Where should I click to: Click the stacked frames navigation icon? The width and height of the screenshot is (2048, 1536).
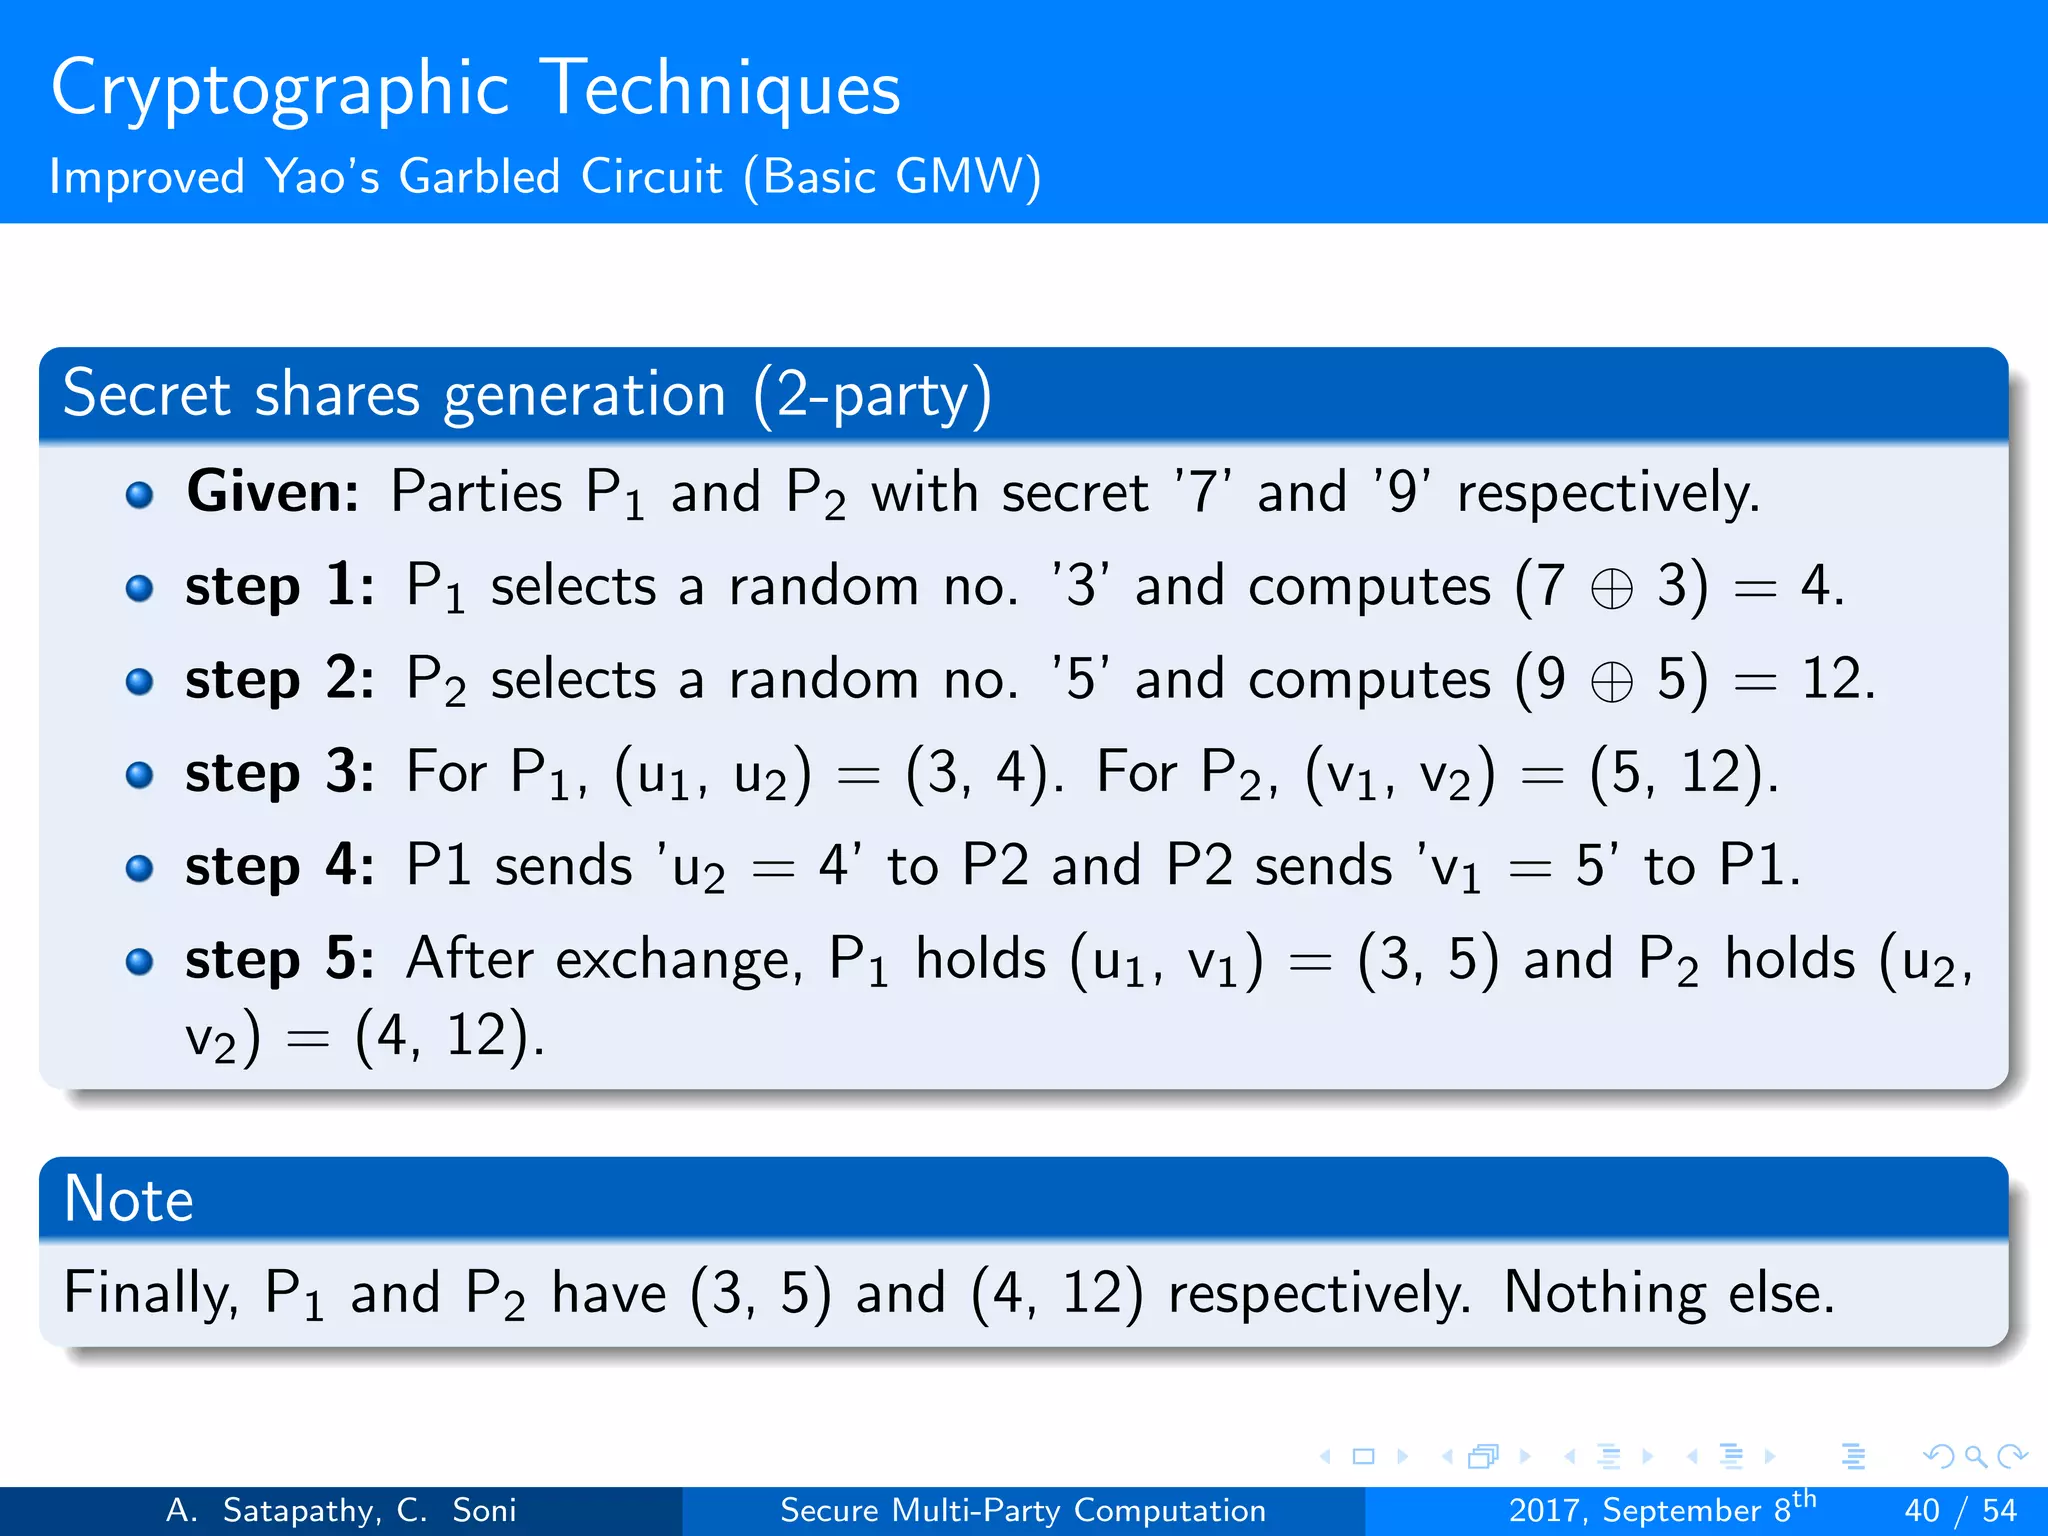click(x=1484, y=1457)
